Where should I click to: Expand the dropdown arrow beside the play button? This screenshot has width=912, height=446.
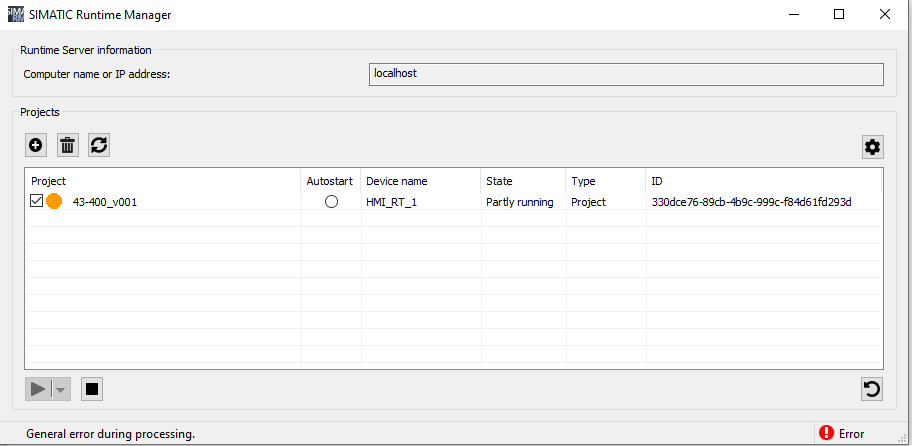61,390
